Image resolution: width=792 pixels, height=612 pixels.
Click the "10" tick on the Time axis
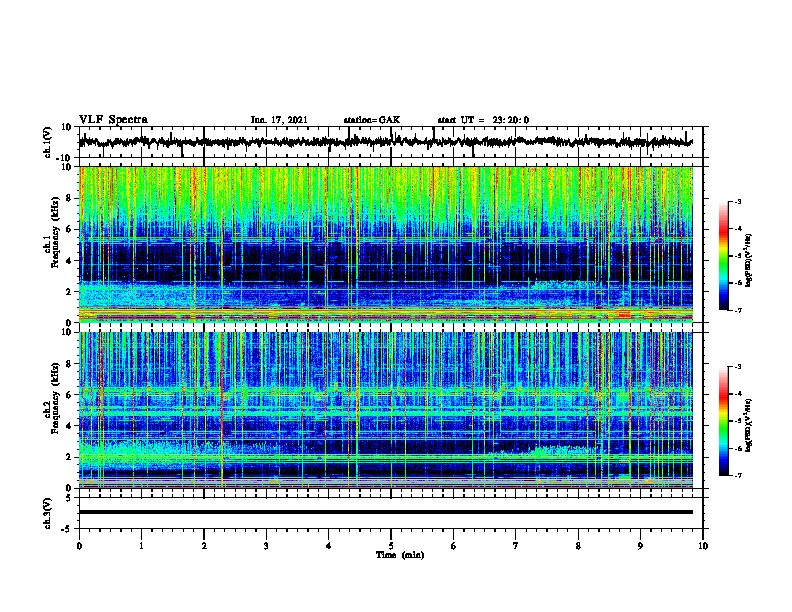click(x=703, y=546)
